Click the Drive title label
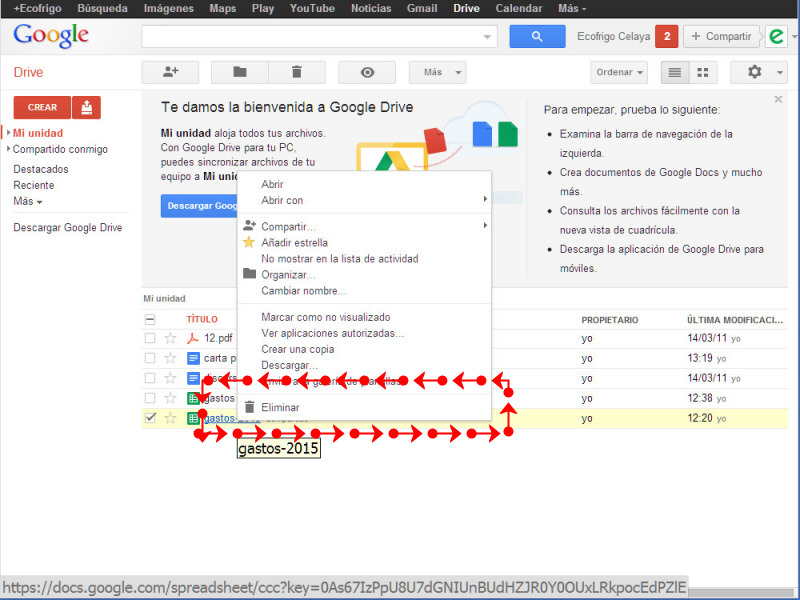The height and width of the screenshot is (600, 800). [x=28, y=72]
